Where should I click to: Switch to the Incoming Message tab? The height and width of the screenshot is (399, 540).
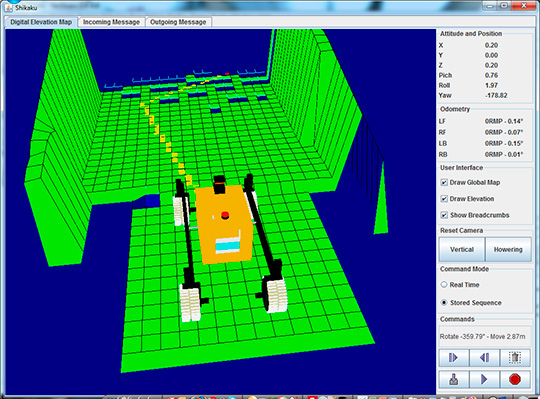pyautogui.click(x=111, y=22)
